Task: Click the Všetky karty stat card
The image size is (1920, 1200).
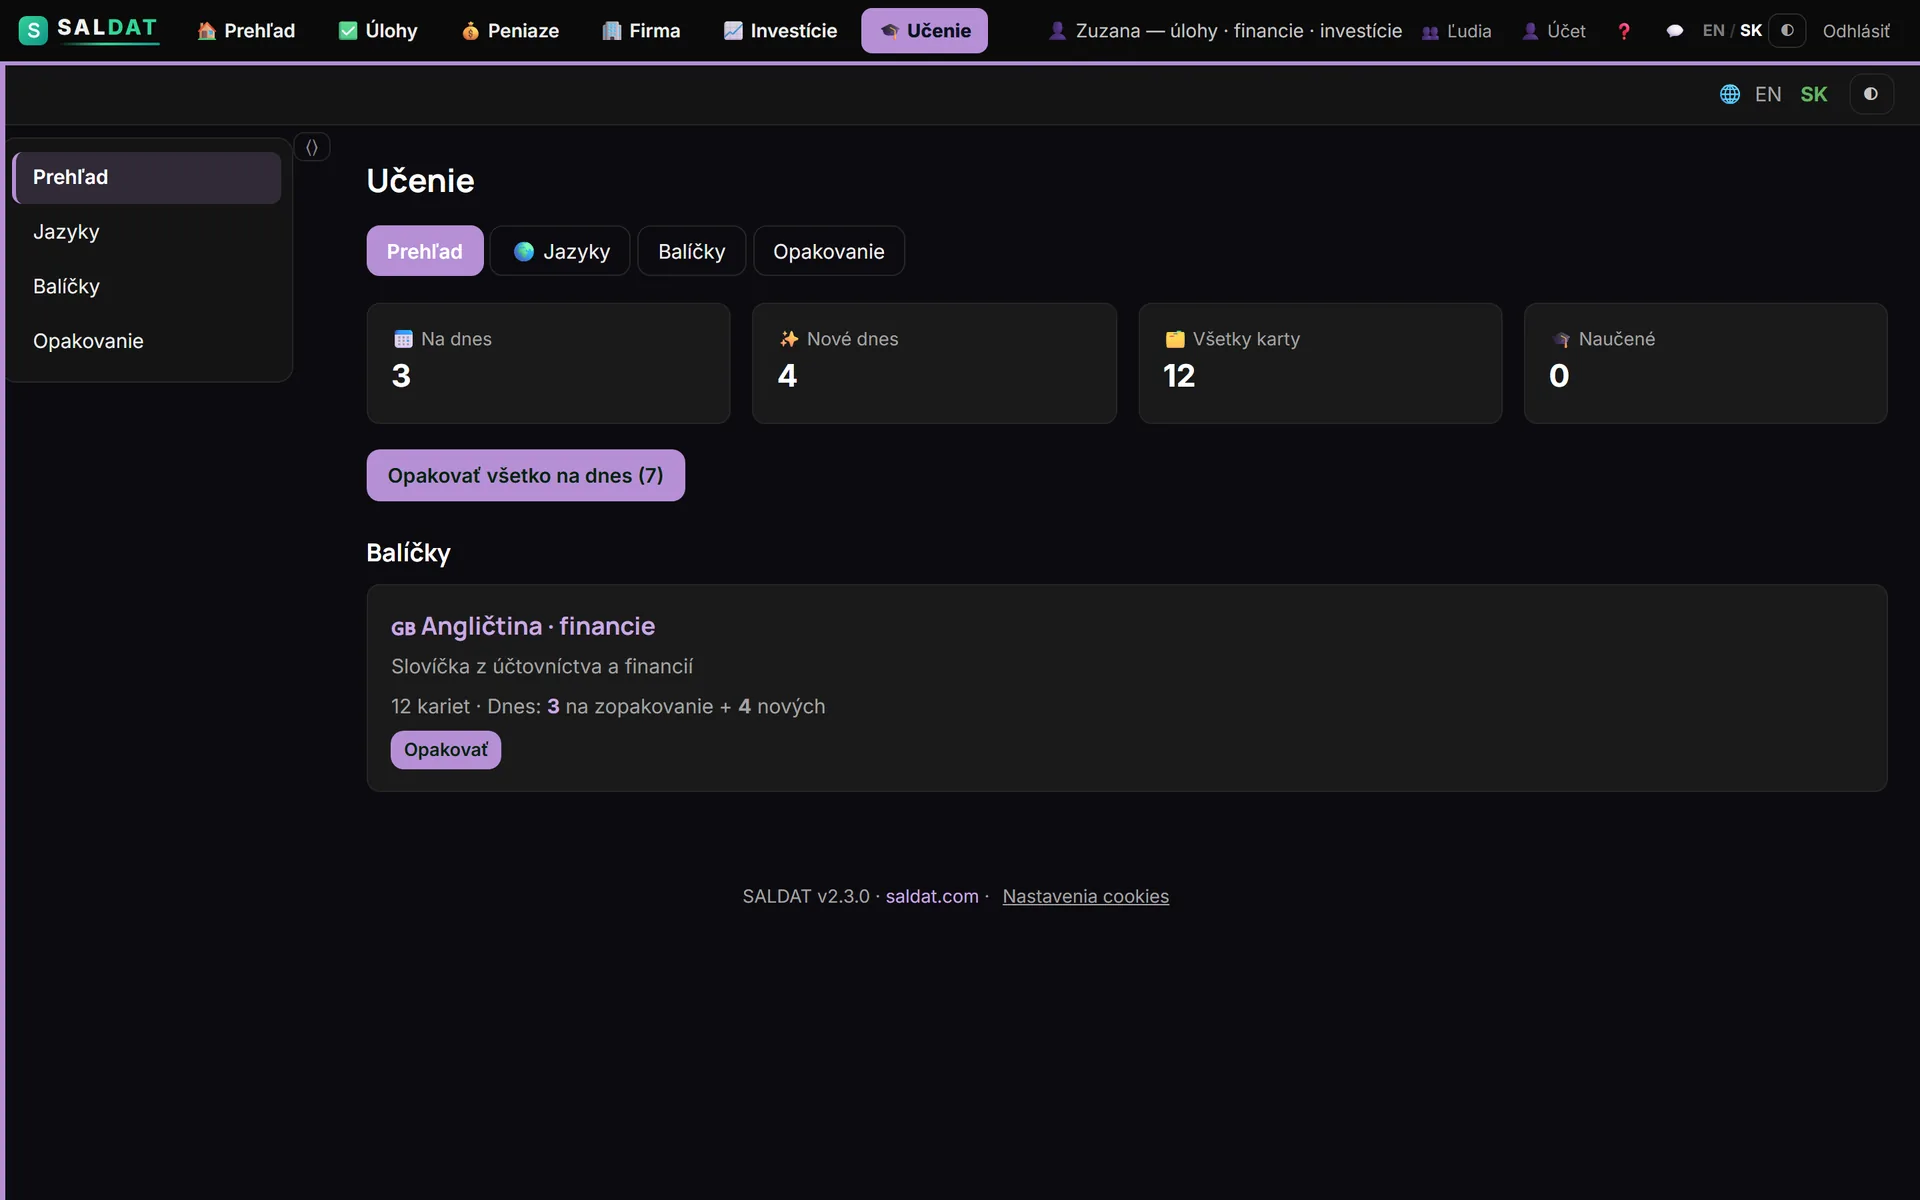Action: [x=1320, y=363]
